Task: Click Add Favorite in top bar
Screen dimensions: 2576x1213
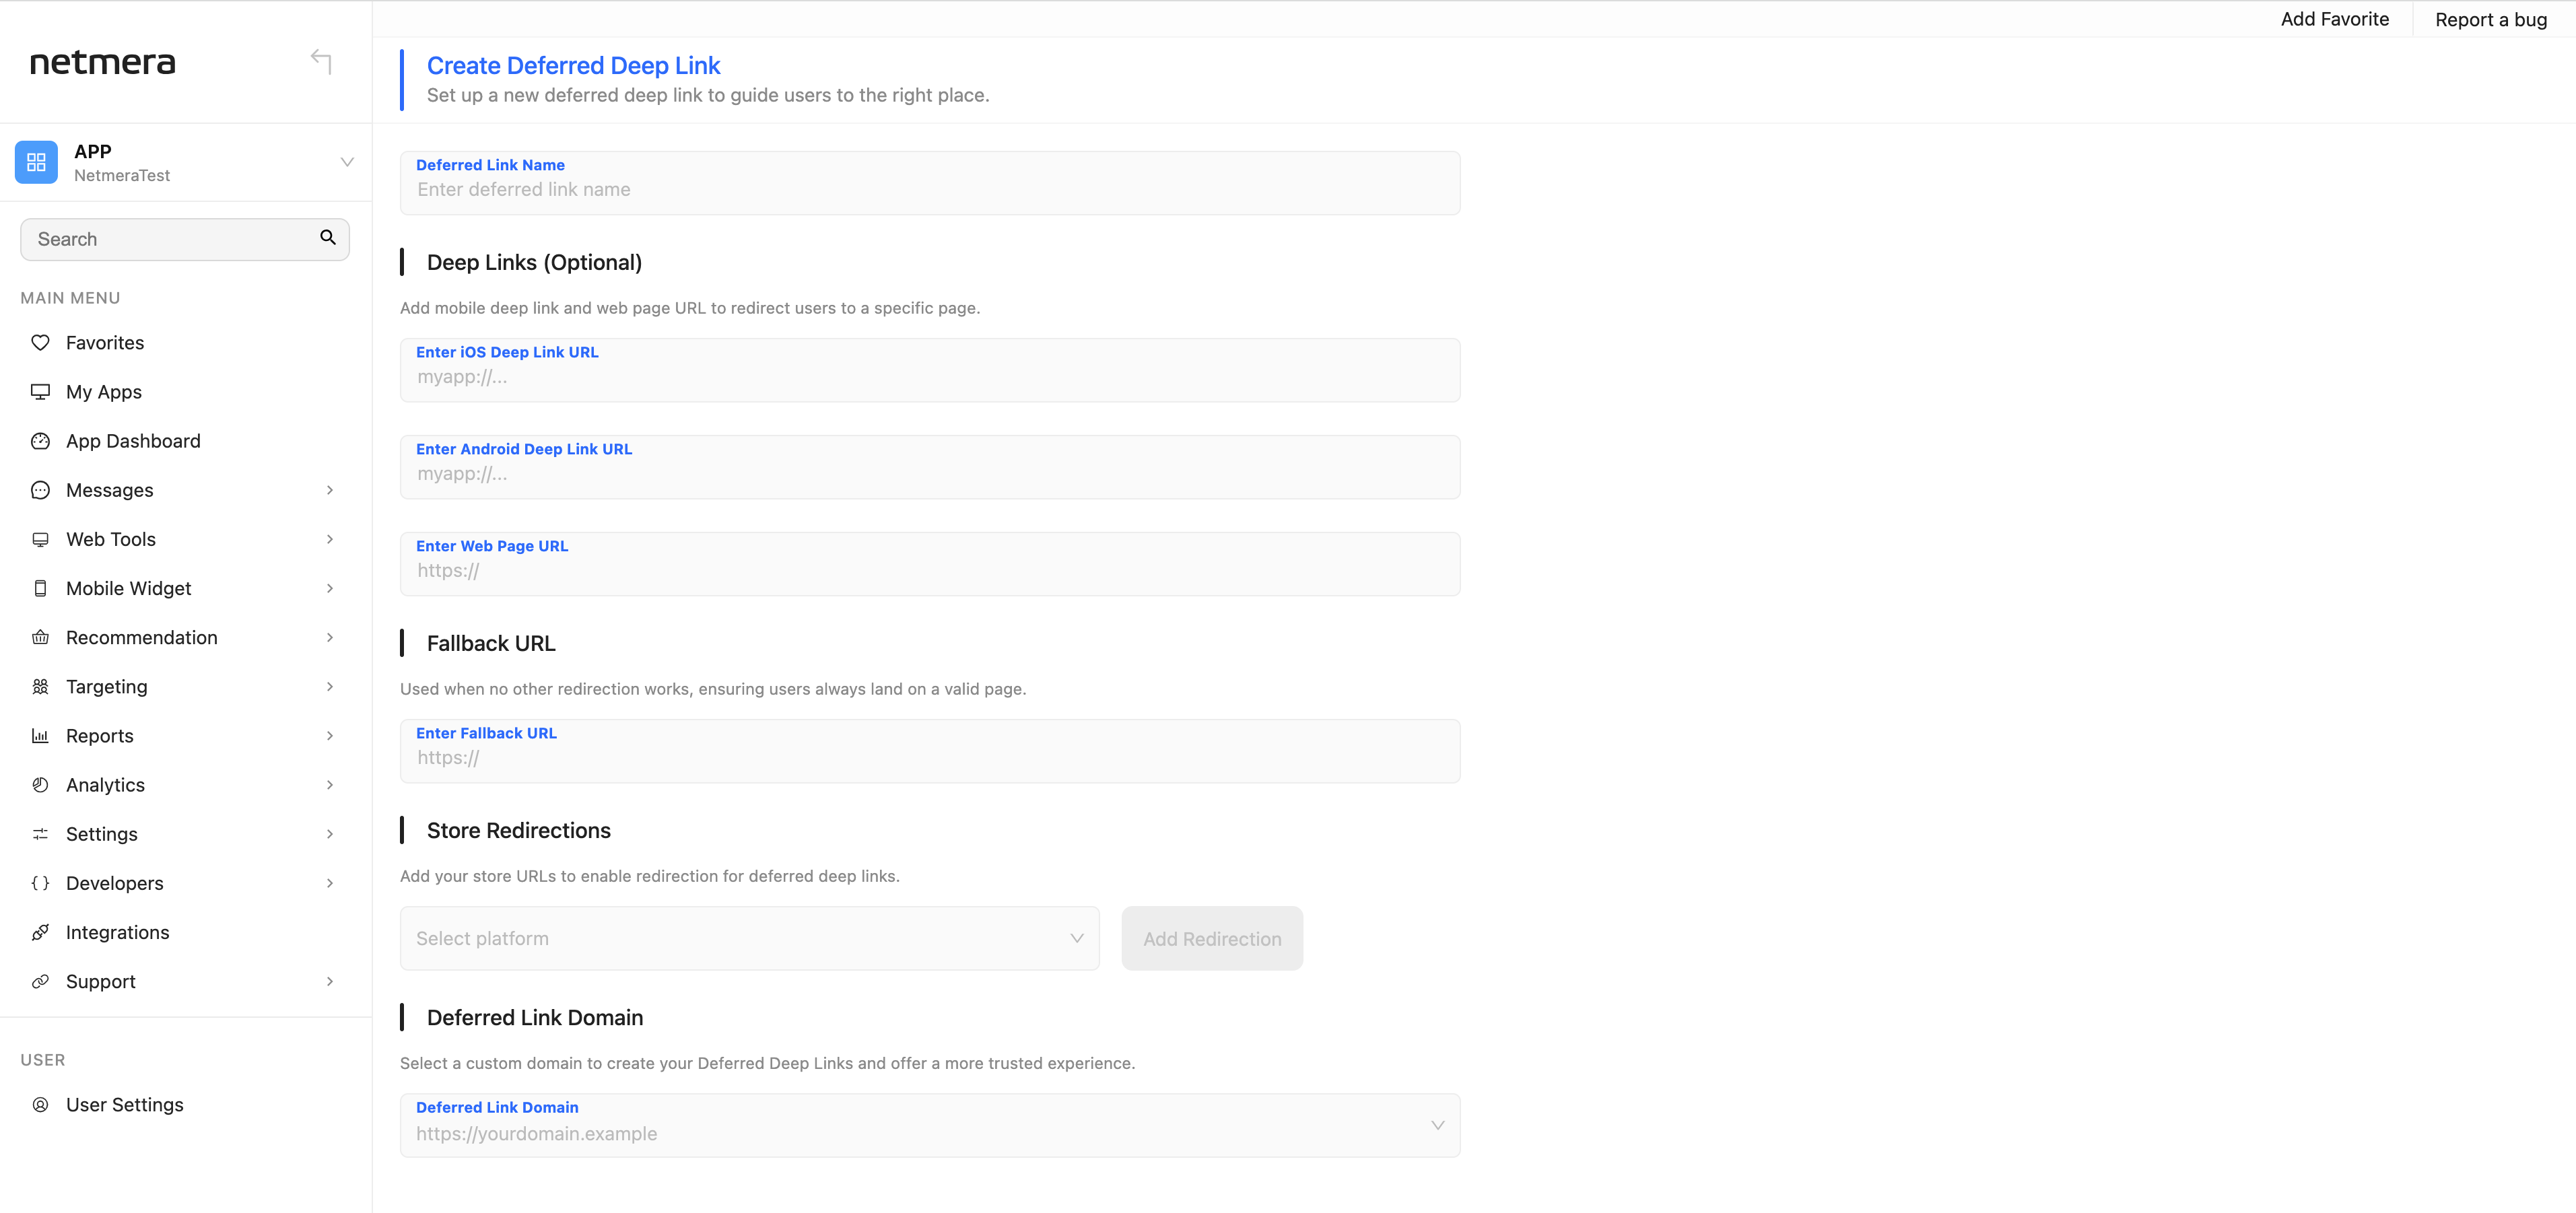Action: 2334,19
